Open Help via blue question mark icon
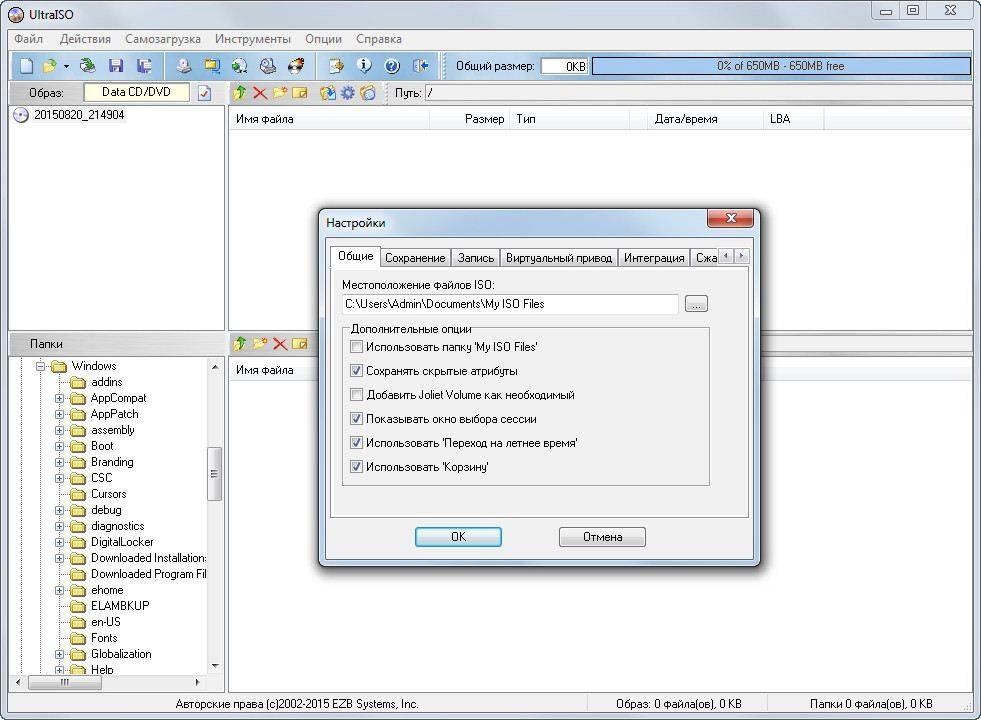 392,66
